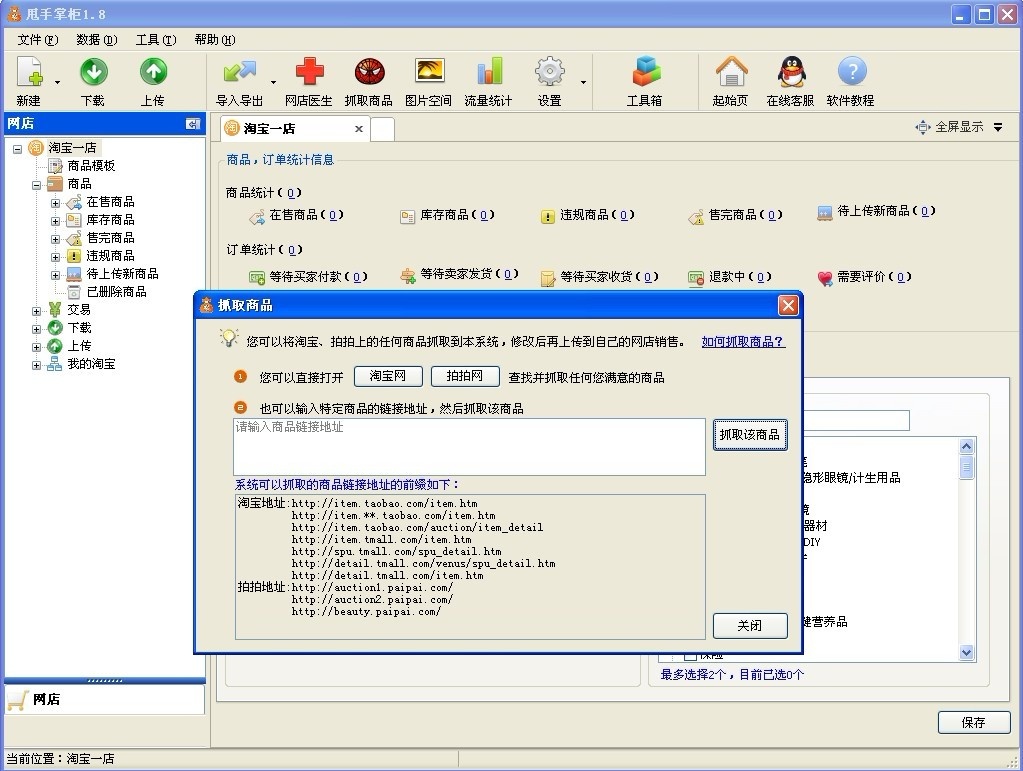This screenshot has height=771, width=1023.
Task: Select 违规商品 in the tree
Action: [110, 256]
